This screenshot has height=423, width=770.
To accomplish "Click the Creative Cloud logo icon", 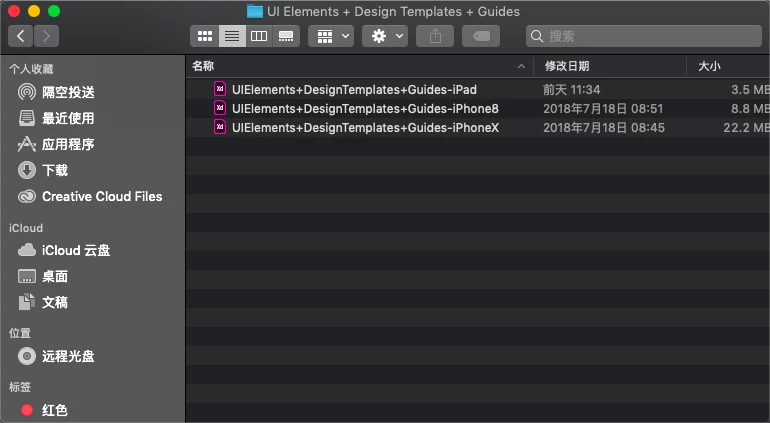I will click(x=27, y=196).
